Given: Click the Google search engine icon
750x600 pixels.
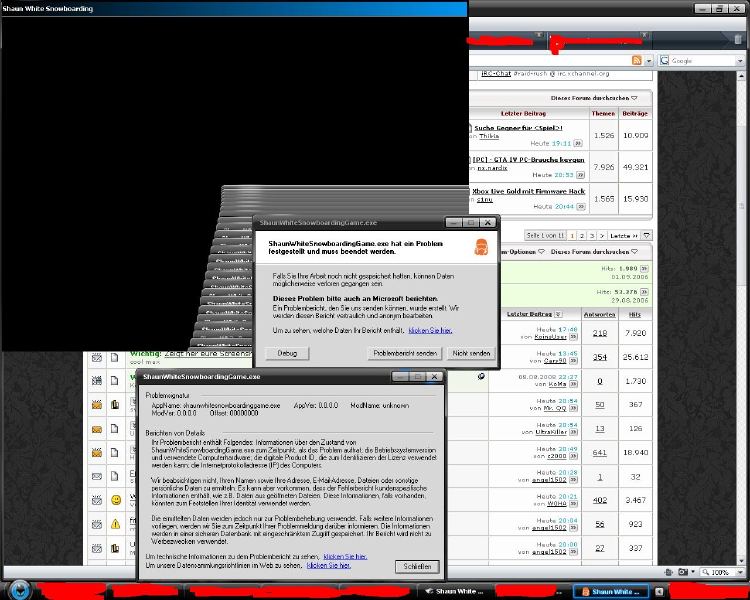Looking at the screenshot, I should click(664, 61).
